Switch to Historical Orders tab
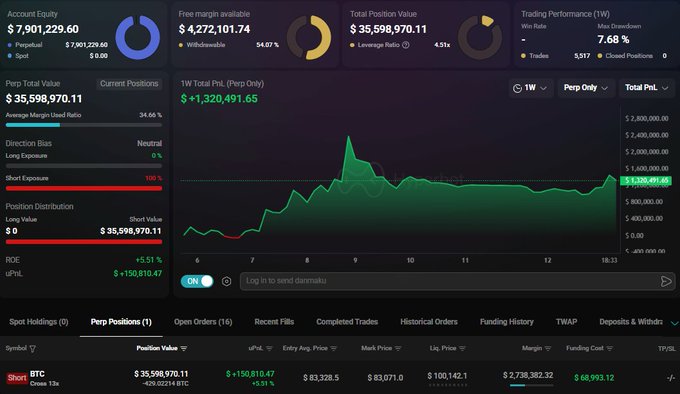 click(428, 322)
